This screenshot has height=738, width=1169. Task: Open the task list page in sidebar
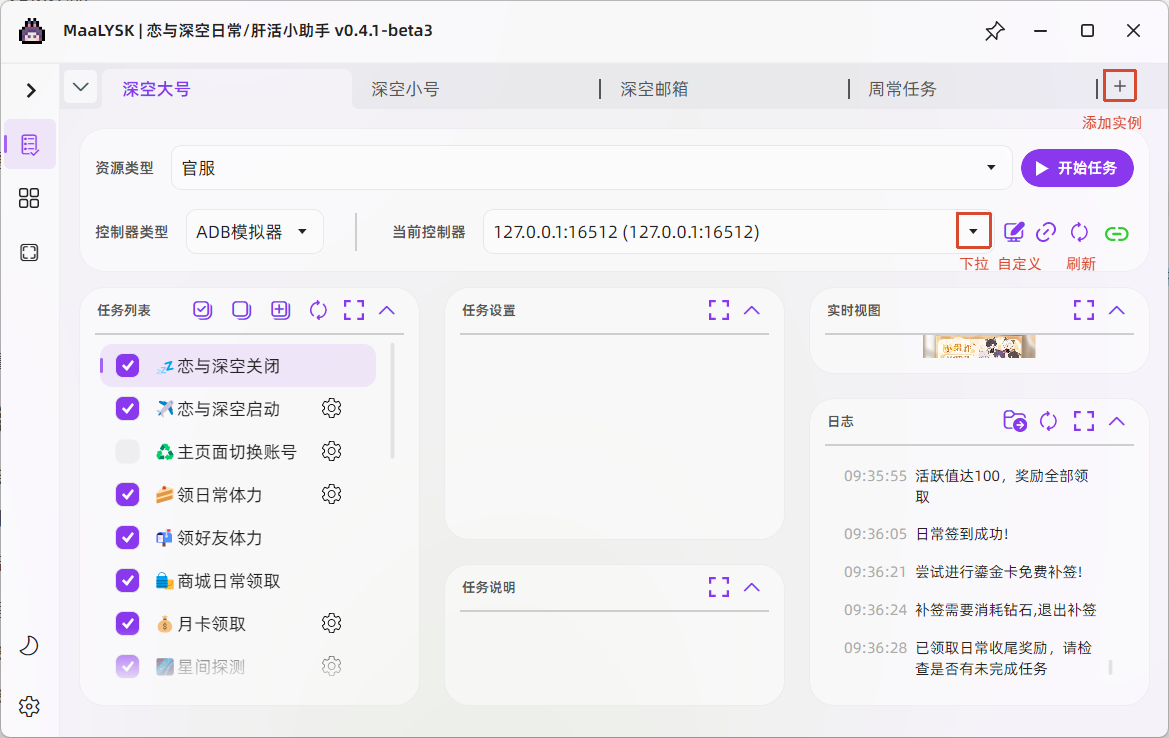pyautogui.click(x=30, y=144)
